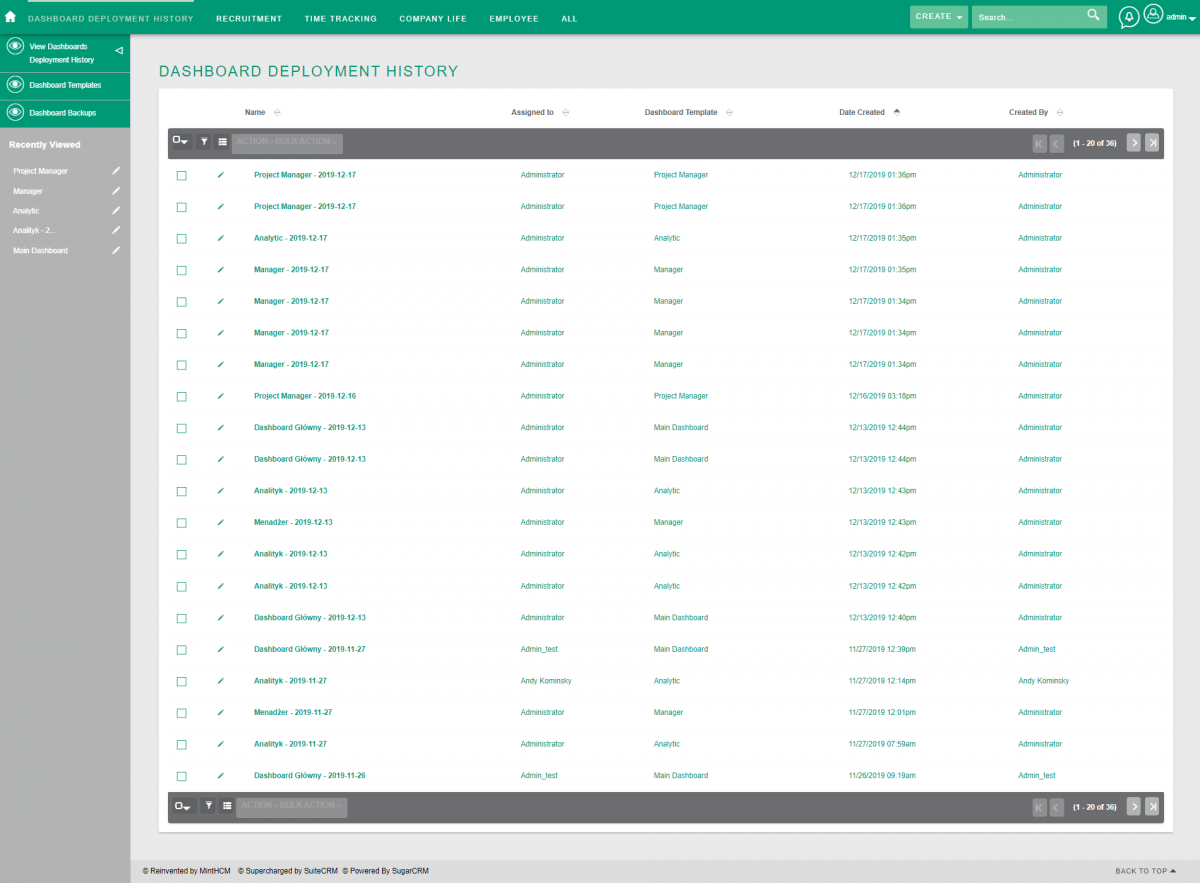This screenshot has width=1200, height=883.
Task: Open the column chooser icon in top toolbar
Action: [222, 142]
